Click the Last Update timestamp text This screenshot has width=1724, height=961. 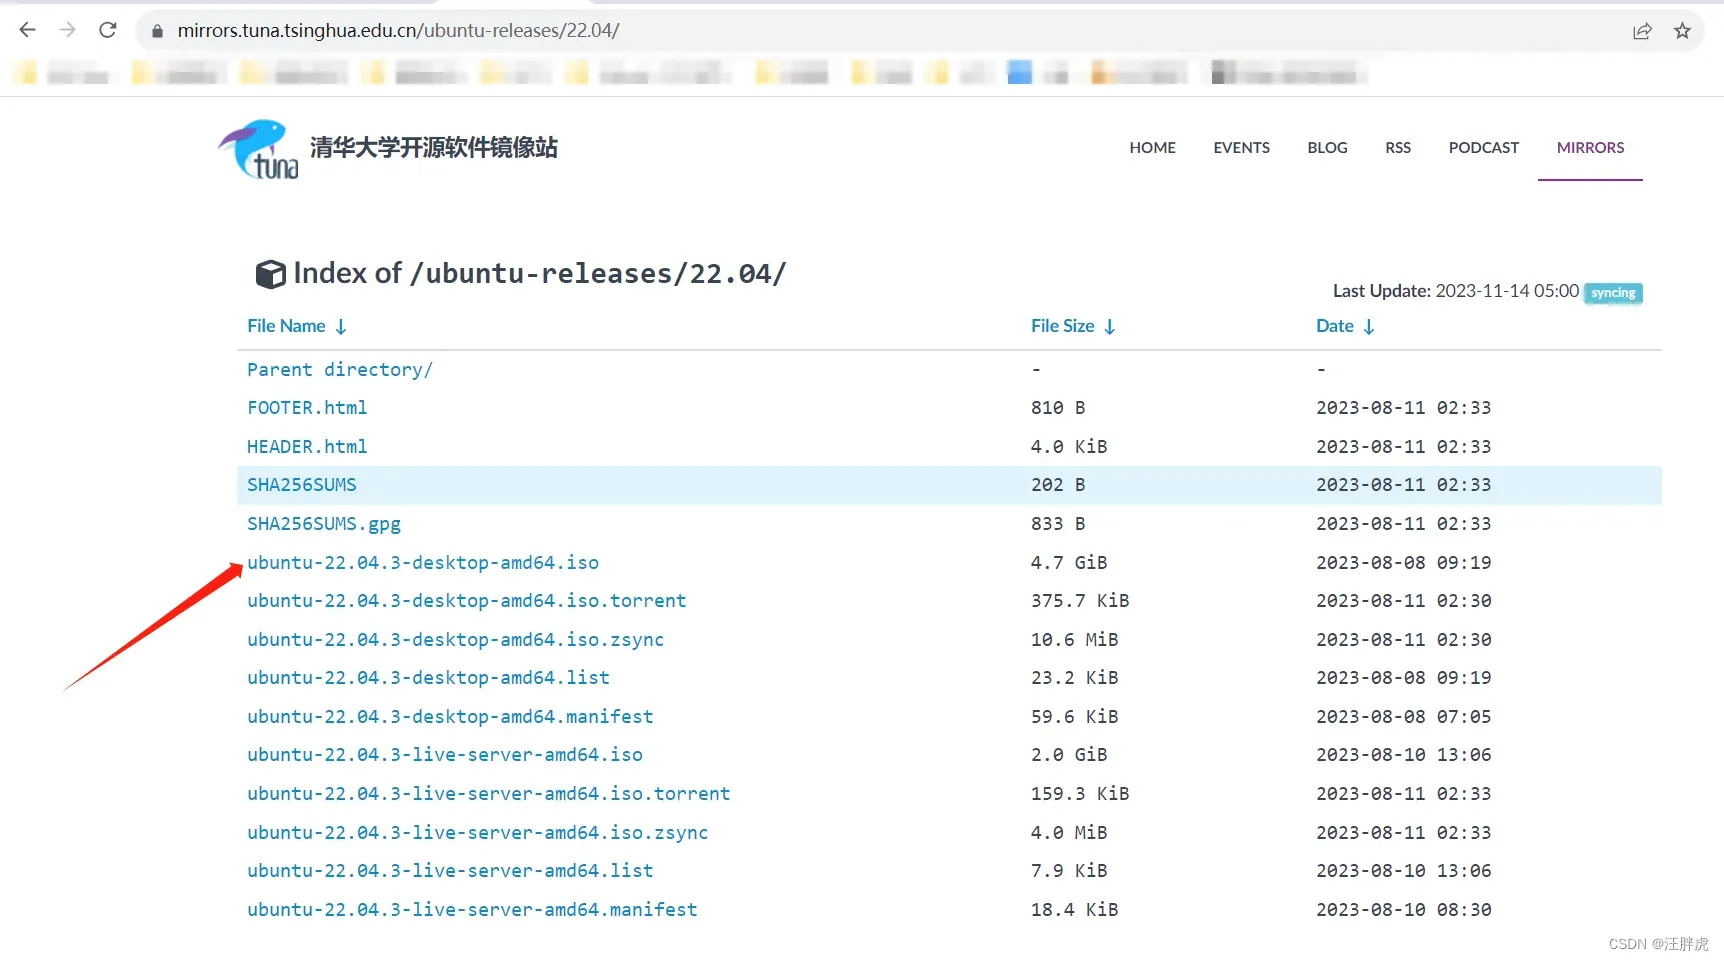pyautogui.click(x=1456, y=291)
